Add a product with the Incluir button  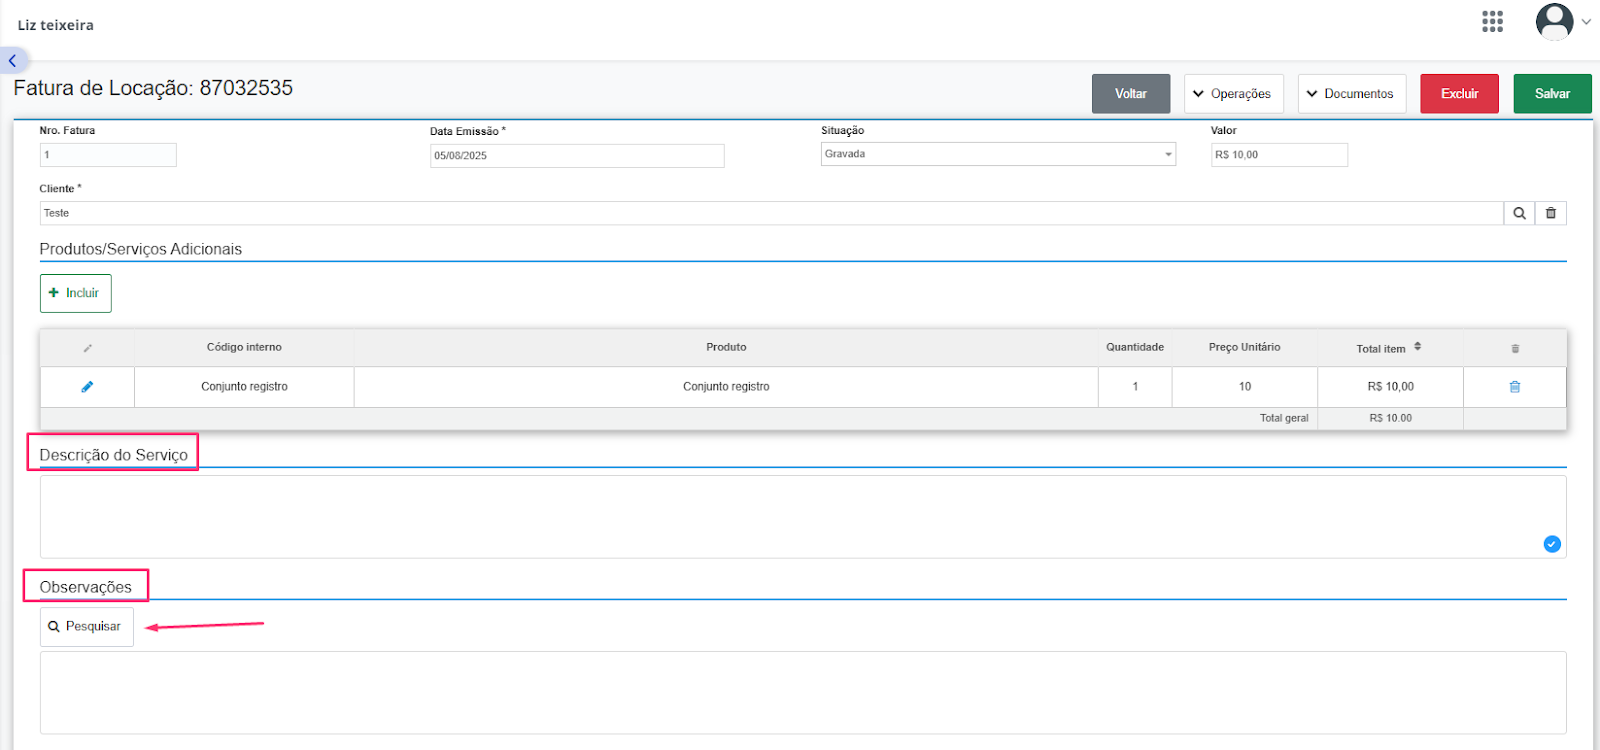76,293
